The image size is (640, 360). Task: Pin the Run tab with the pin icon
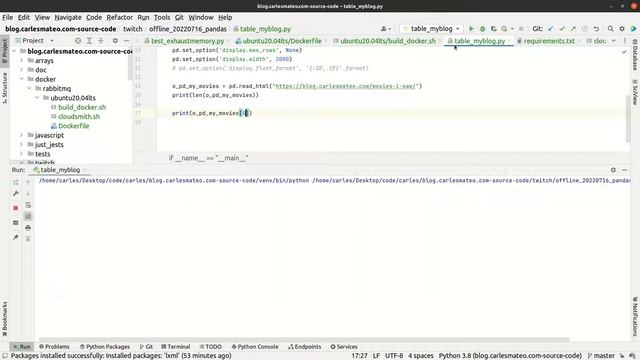click(16, 237)
